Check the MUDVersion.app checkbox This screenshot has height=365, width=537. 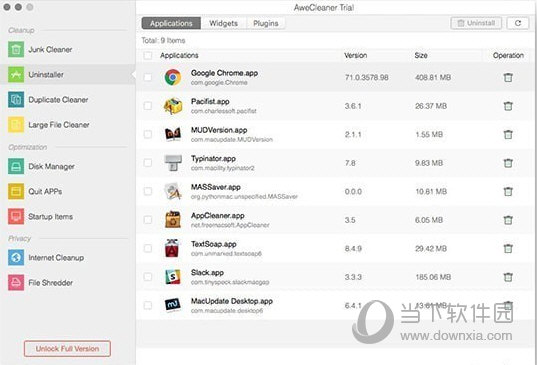[148, 134]
